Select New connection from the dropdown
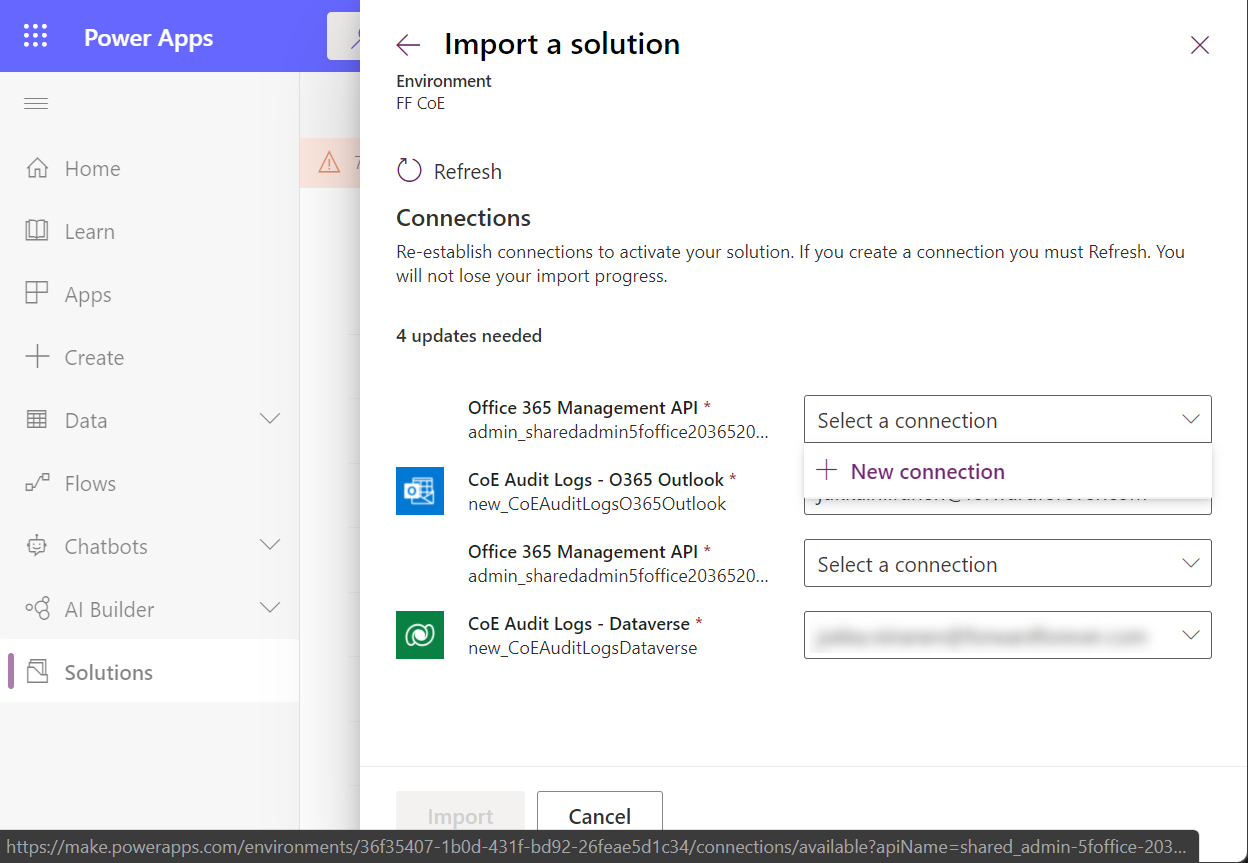The image size is (1248, 863). (x=927, y=471)
